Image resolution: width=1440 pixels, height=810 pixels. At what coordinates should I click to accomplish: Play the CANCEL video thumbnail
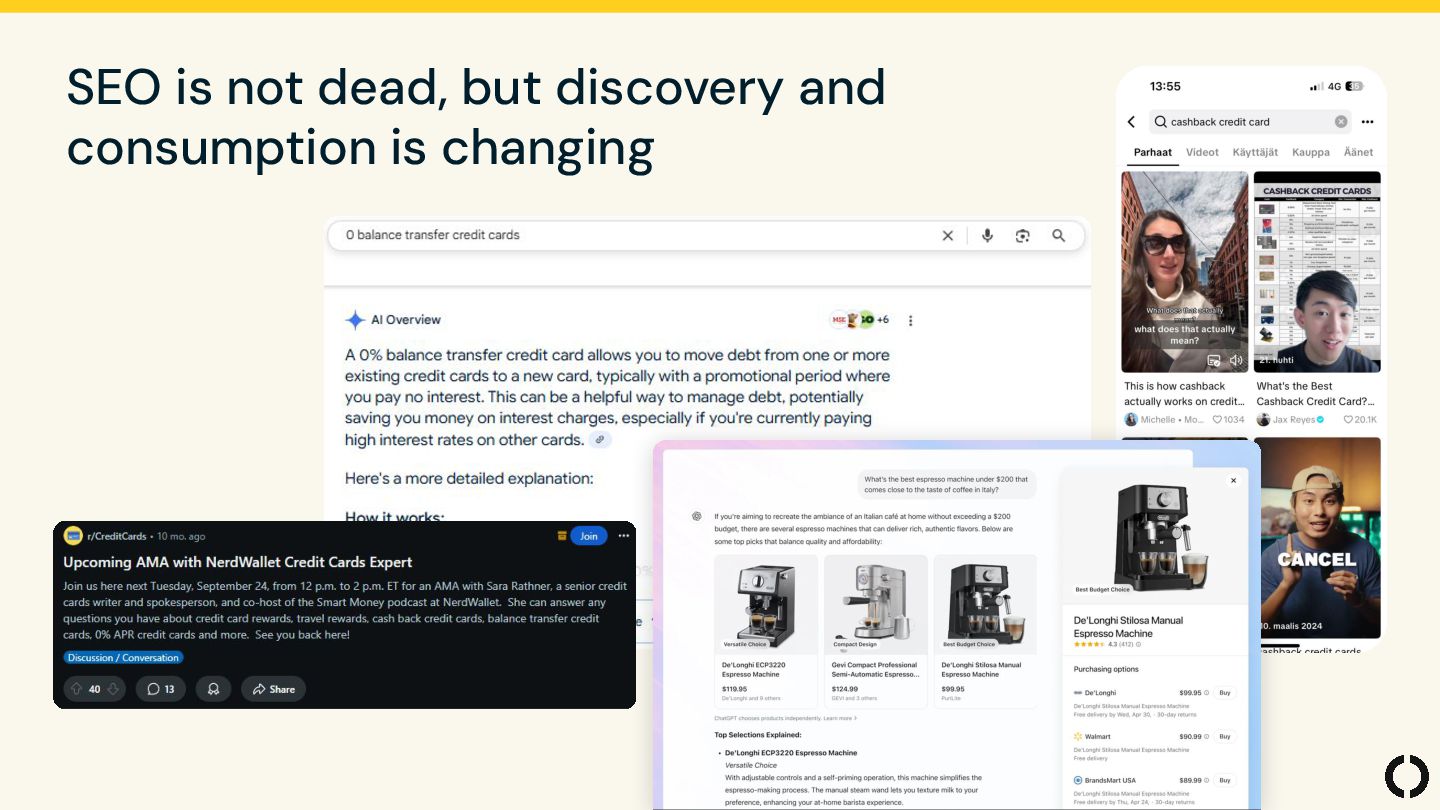[x=1317, y=537]
